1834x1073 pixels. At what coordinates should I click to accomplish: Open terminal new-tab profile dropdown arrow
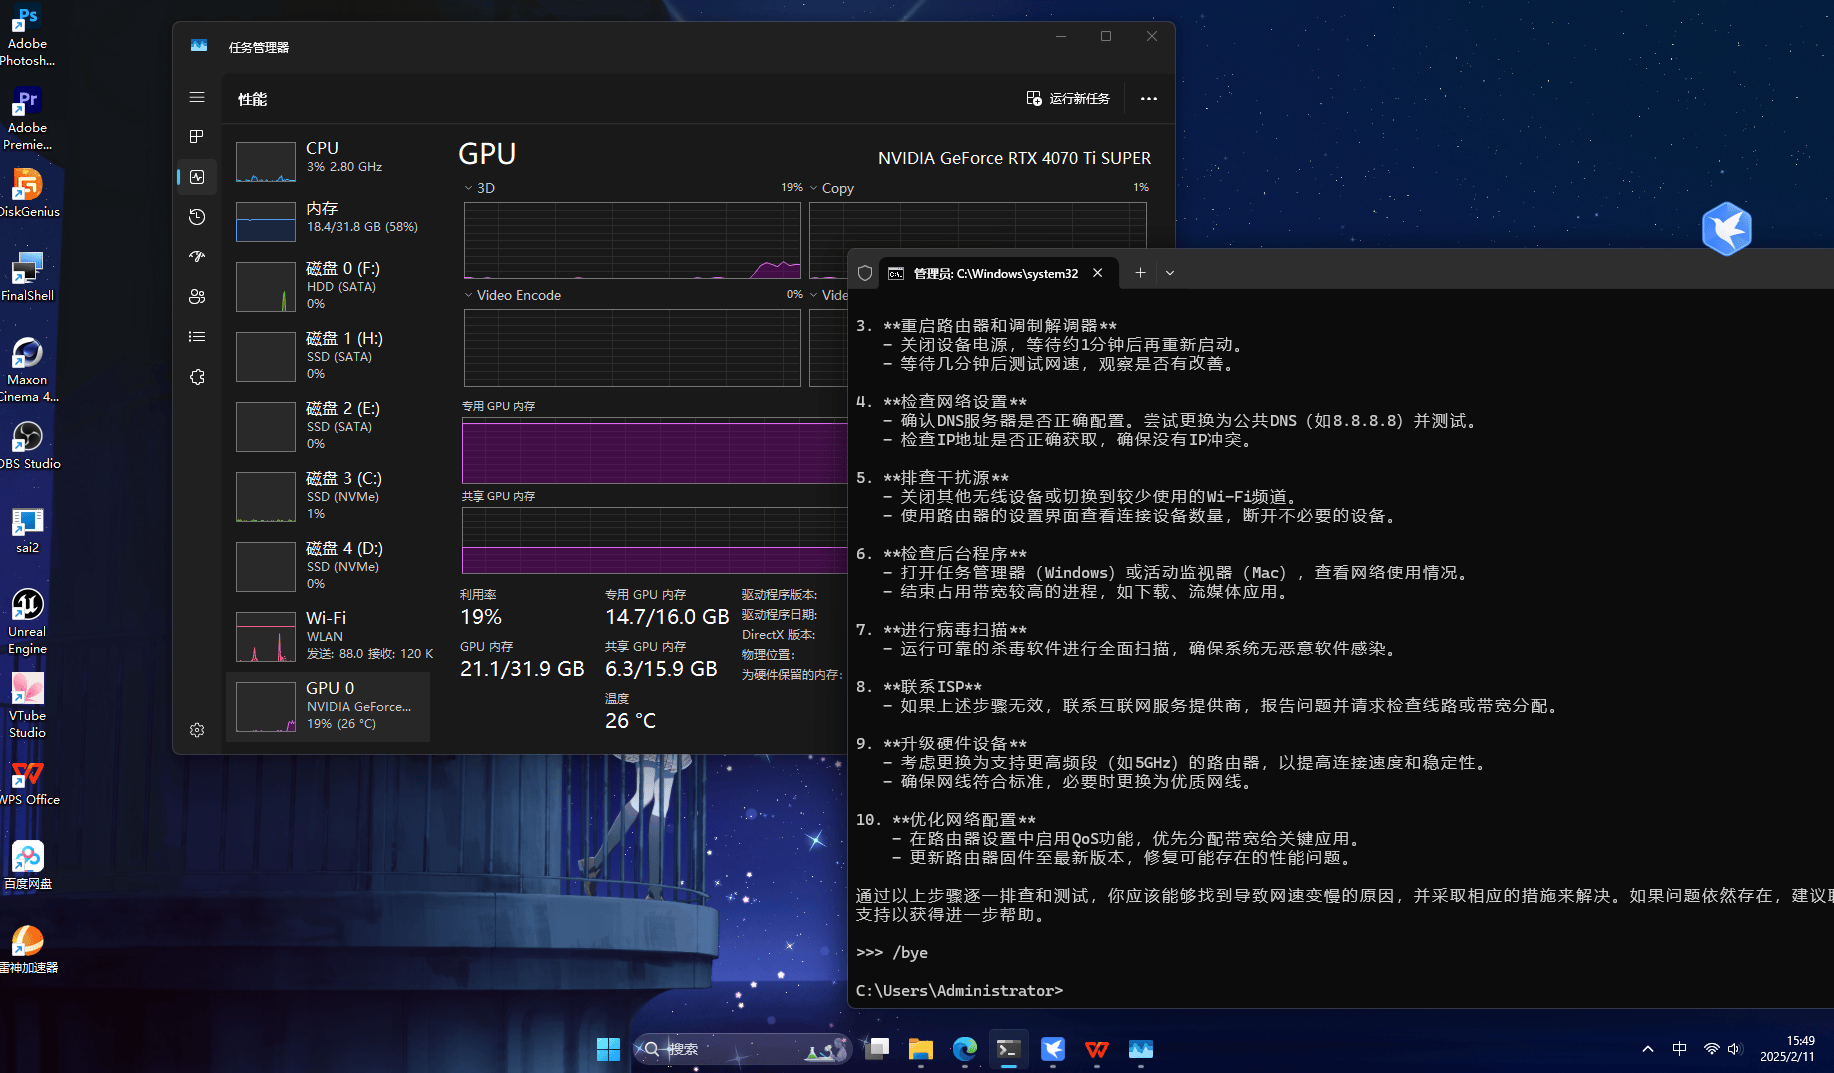click(1170, 273)
